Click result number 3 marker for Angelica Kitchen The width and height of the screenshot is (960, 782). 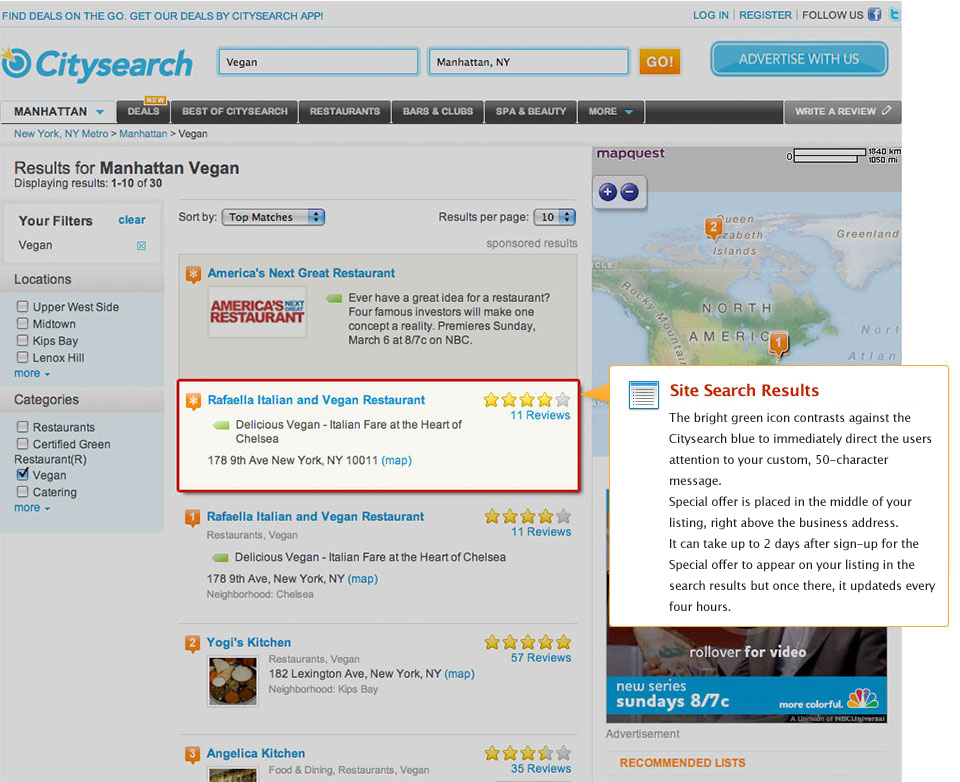[x=192, y=754]
